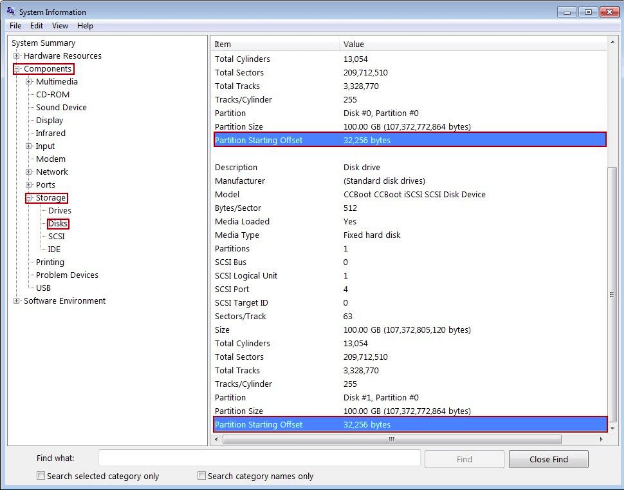This screenshot has height=490, width=624.
Task: Click the System Information title bar icon
Action: coord(10,11)
